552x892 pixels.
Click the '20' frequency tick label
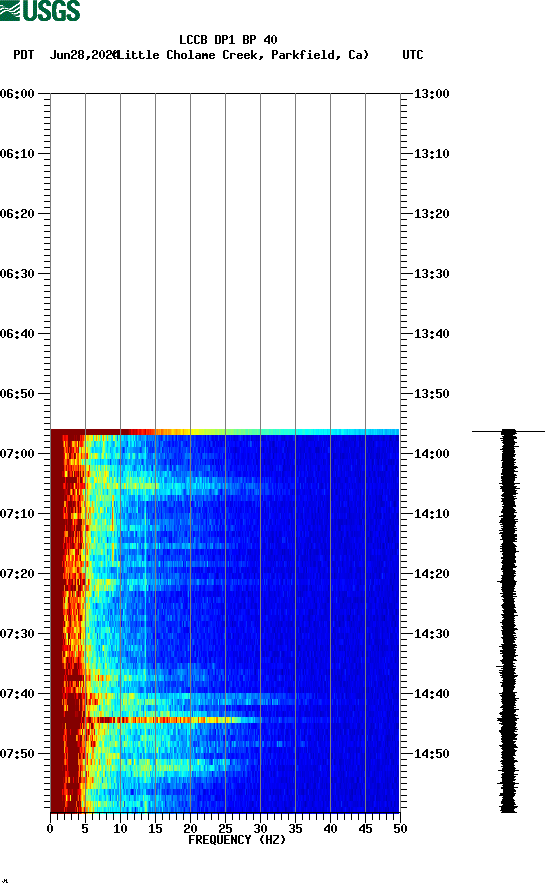[190, 829]
